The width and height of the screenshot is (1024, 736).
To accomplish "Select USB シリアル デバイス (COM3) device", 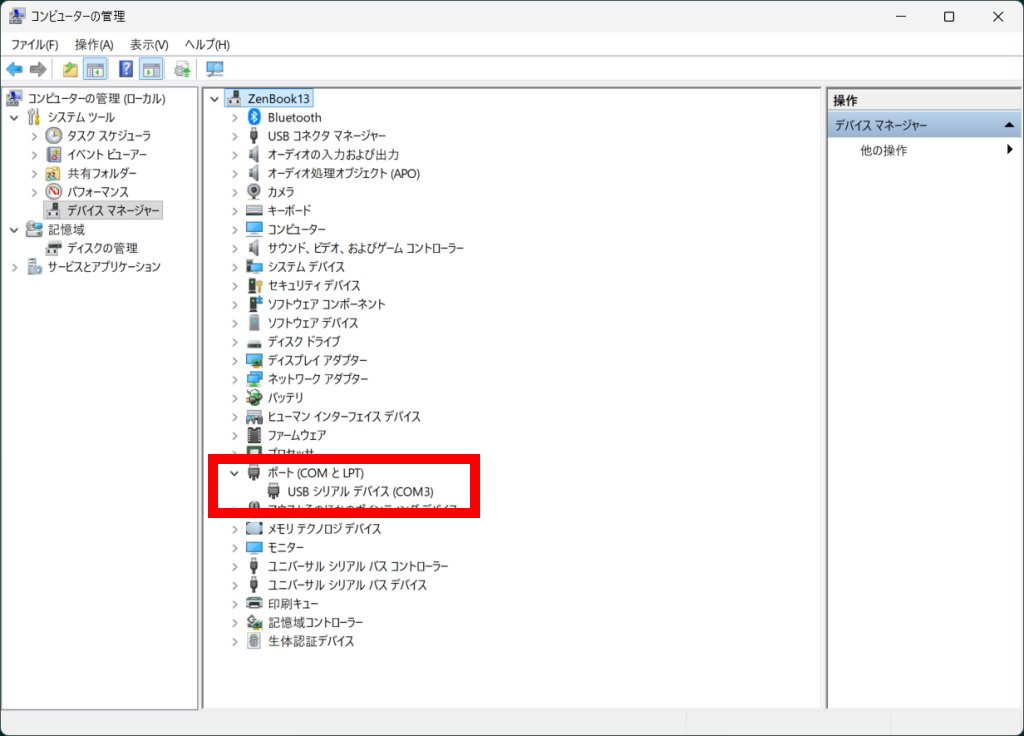I will [360, 491].
